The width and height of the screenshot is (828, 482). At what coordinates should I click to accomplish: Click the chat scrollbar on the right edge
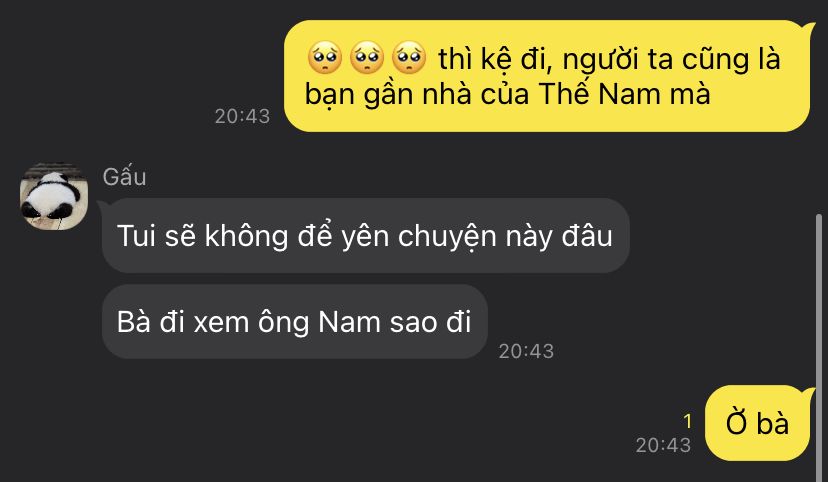pos(818,346)
